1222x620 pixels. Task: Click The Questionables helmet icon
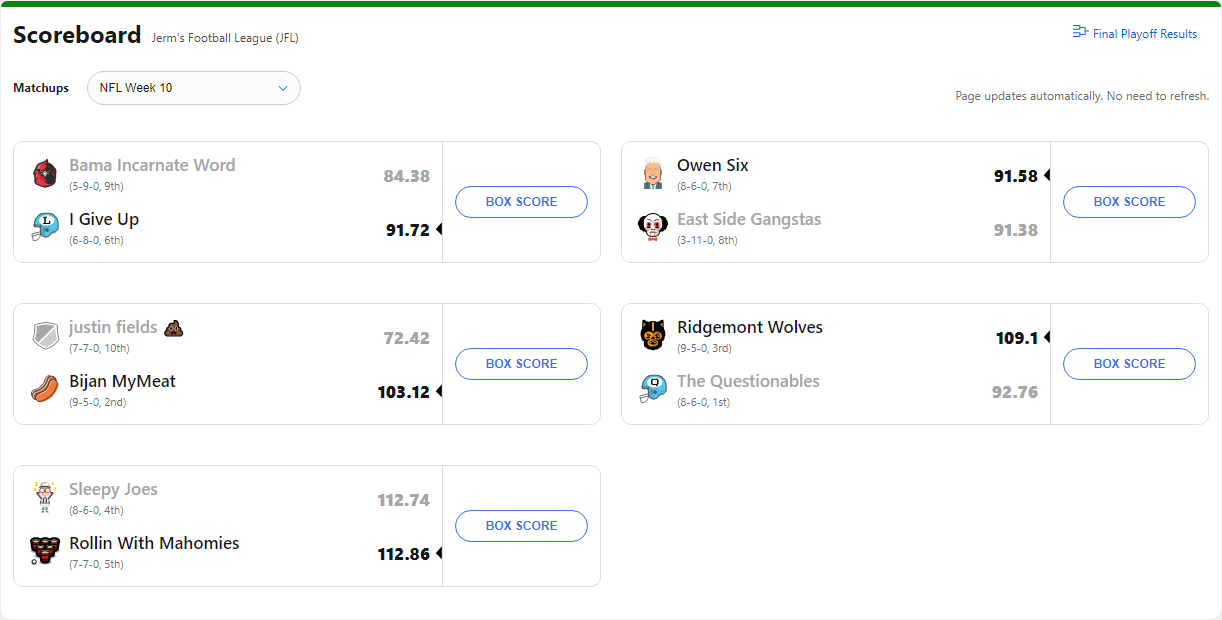(x=653, y=389)
